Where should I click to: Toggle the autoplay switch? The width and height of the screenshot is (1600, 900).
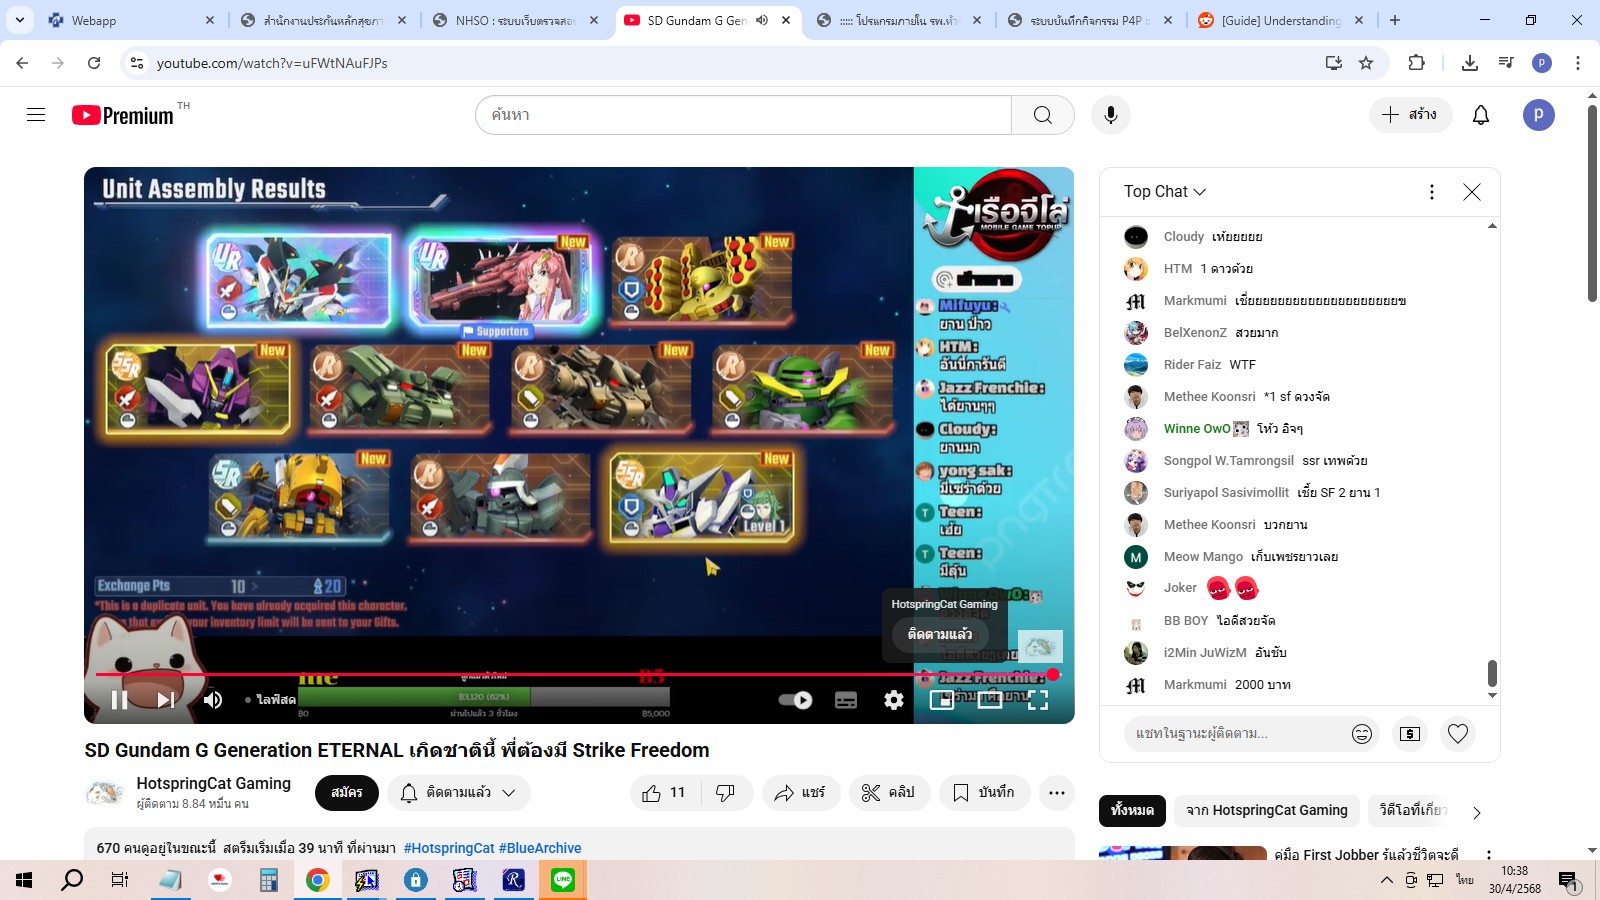coord(796,700)
